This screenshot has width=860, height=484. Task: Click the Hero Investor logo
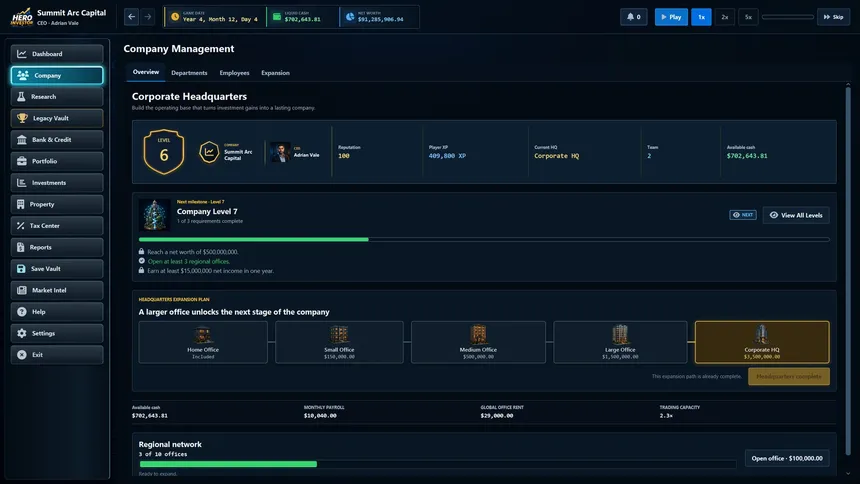(x=21, y=17)
